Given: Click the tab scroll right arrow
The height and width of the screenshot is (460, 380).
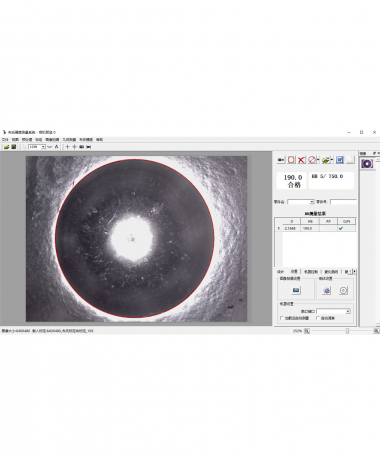Looking at the screenshot, I should [355, 272].
